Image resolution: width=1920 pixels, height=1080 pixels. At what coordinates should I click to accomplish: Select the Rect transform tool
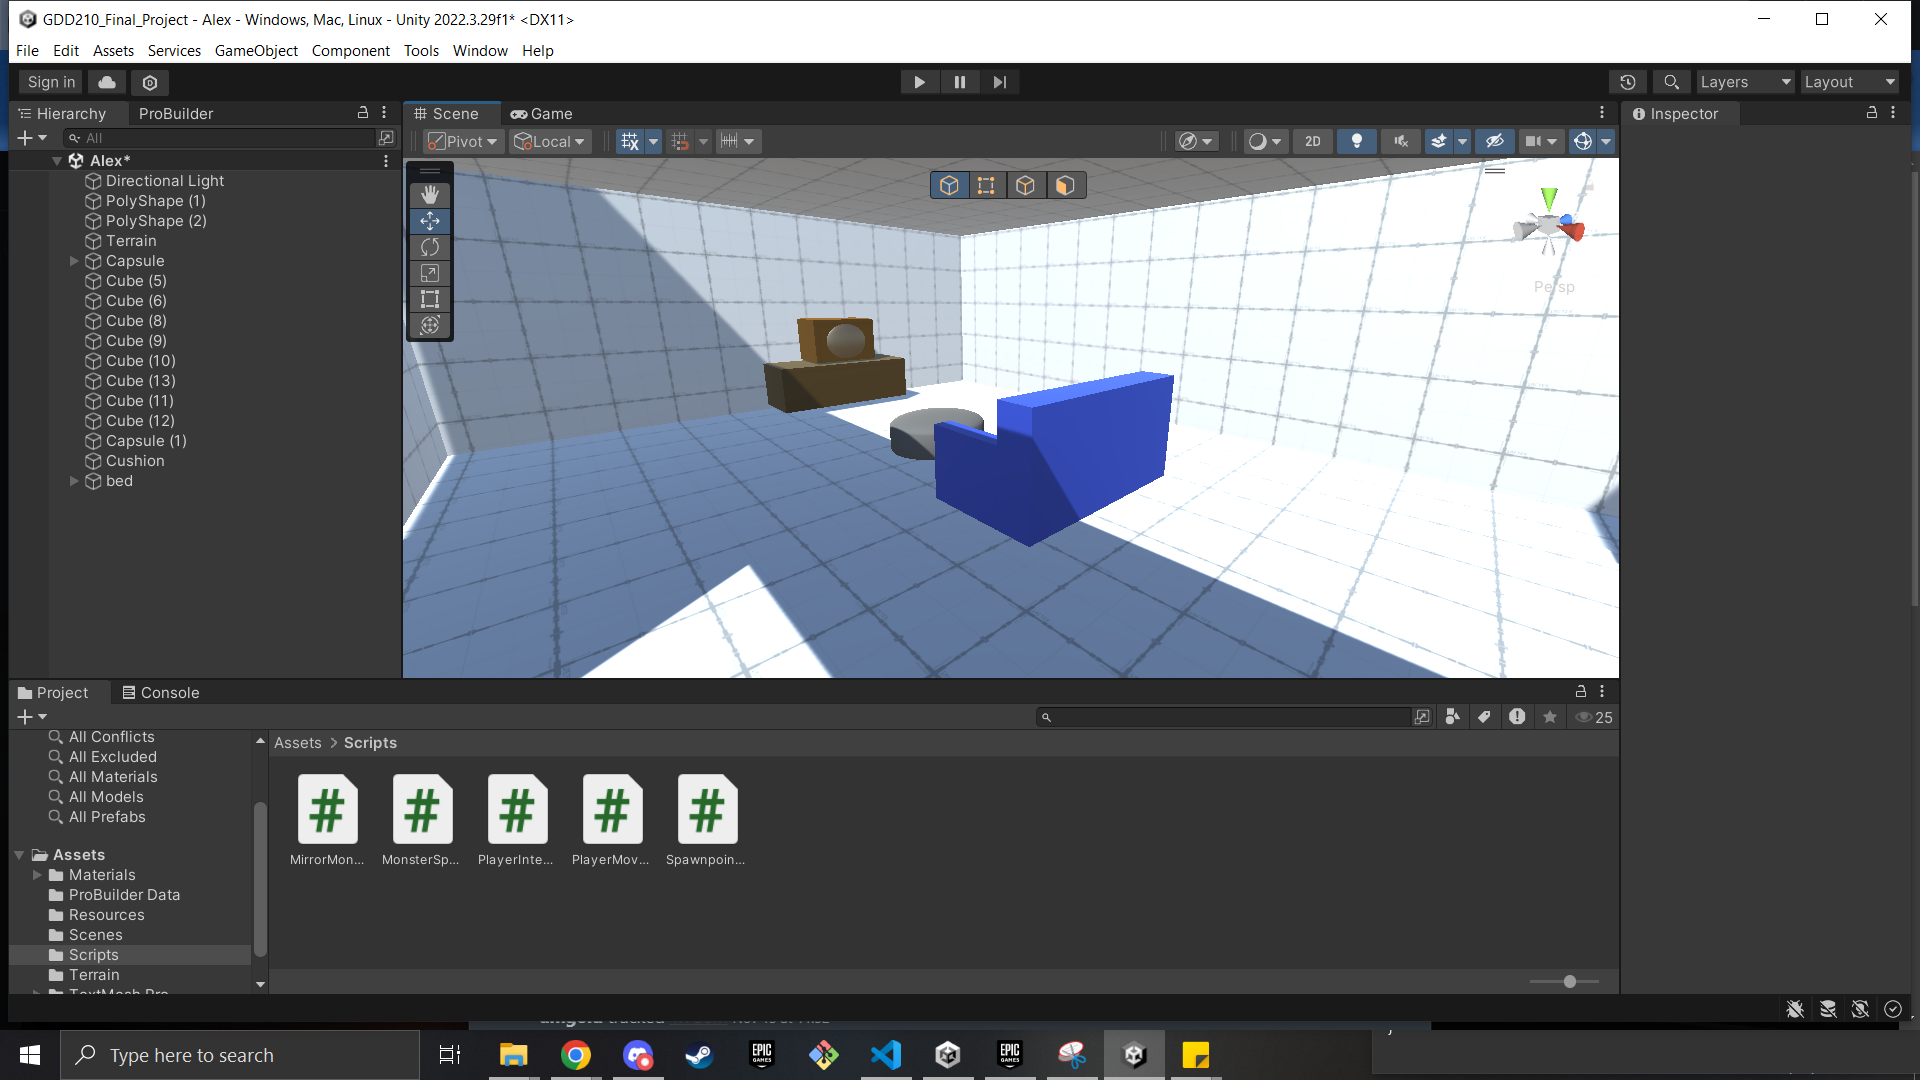click(x=430, y=299)
